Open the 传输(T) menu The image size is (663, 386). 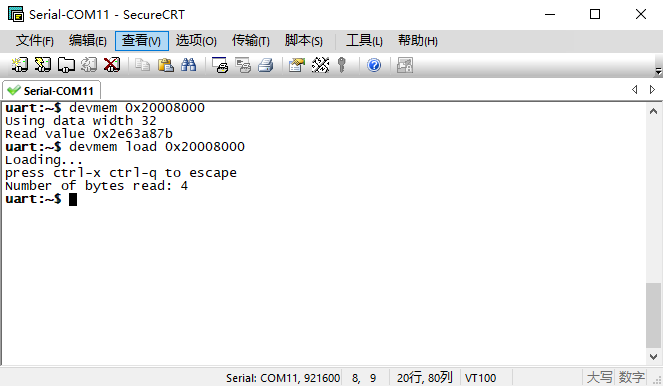coord(251,41)
